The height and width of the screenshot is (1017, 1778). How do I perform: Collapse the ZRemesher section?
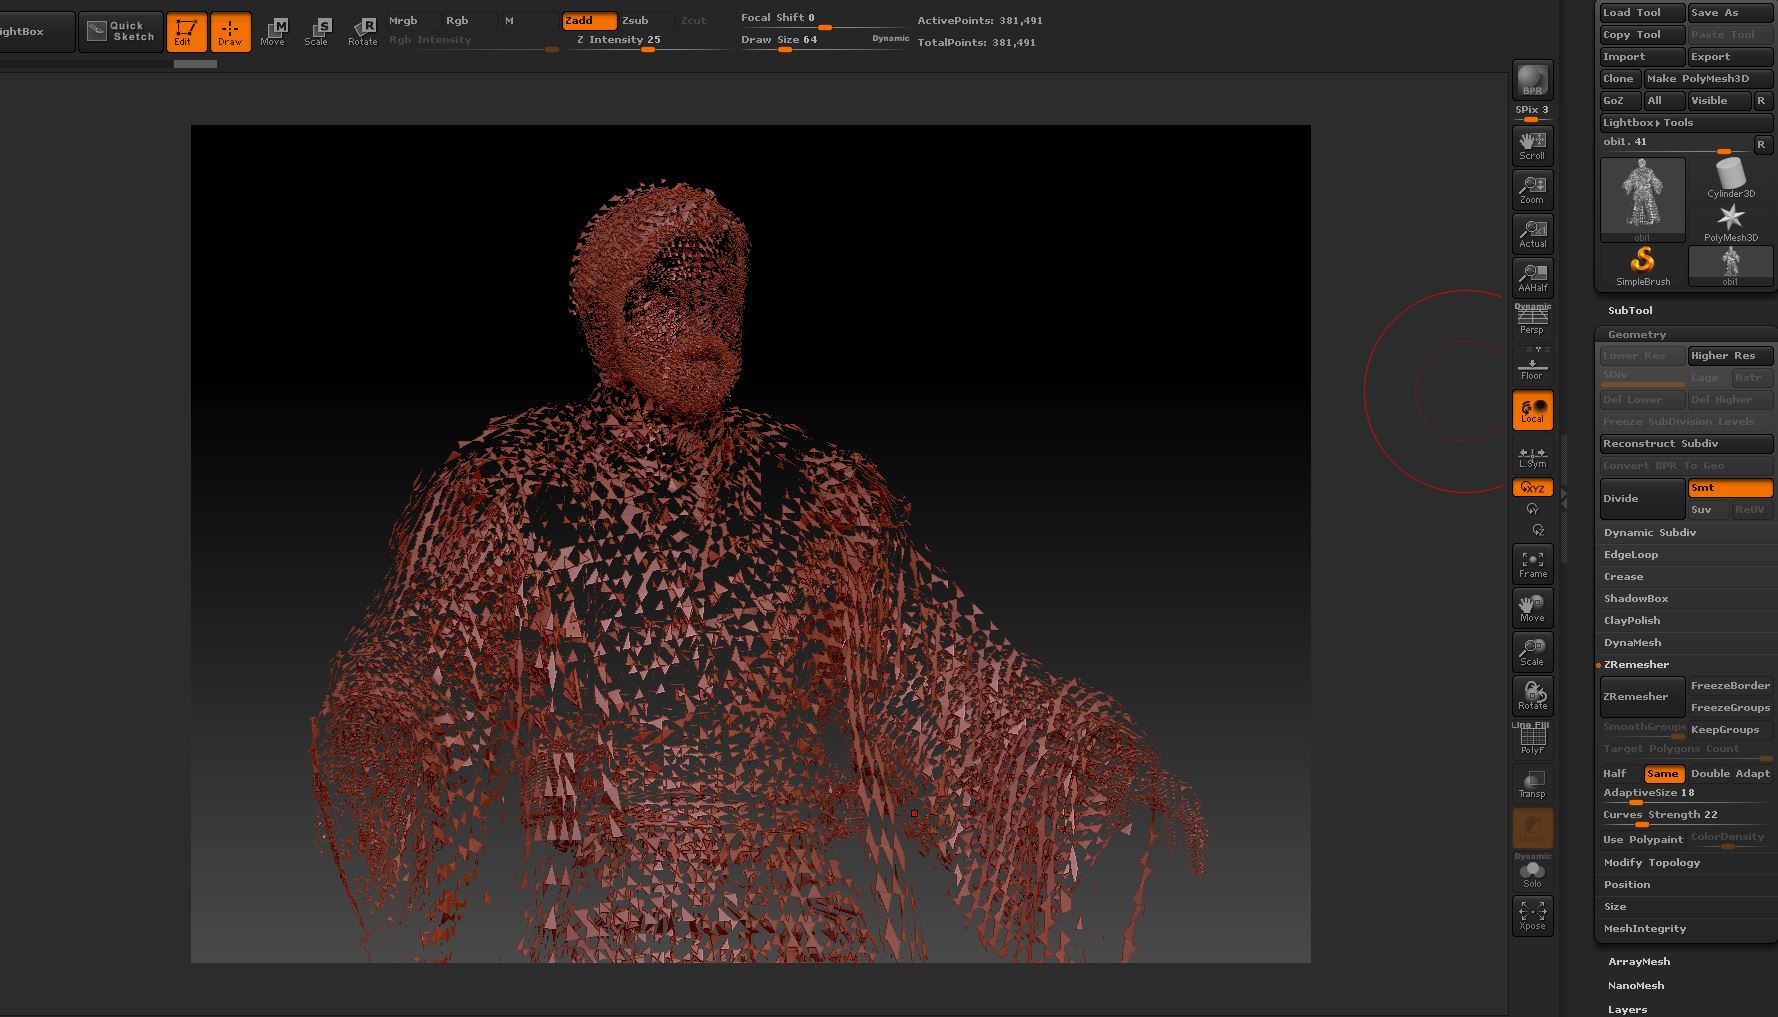click(1637, 665)
